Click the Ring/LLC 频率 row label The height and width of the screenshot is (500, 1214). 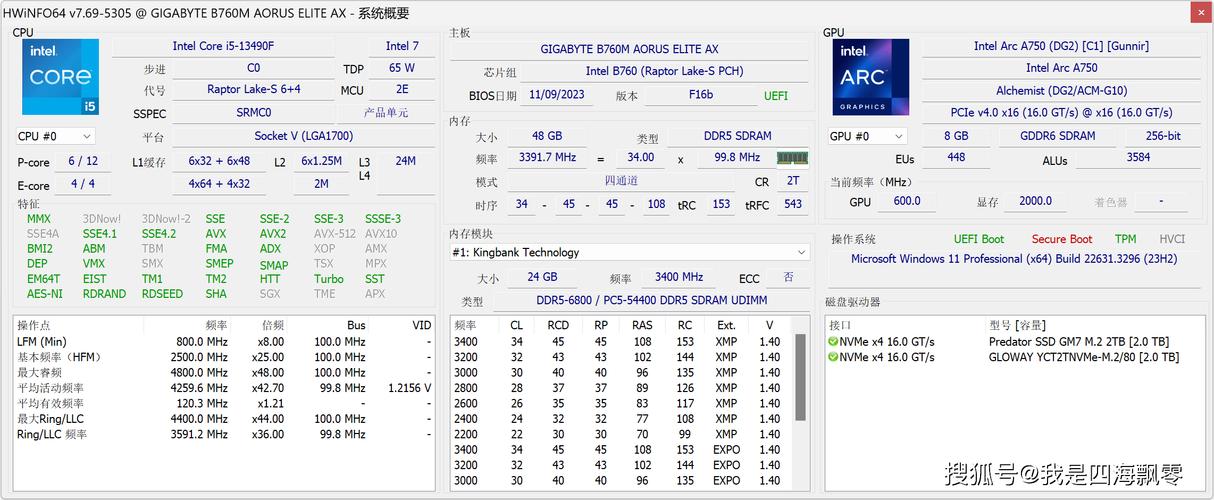point(52,434)
